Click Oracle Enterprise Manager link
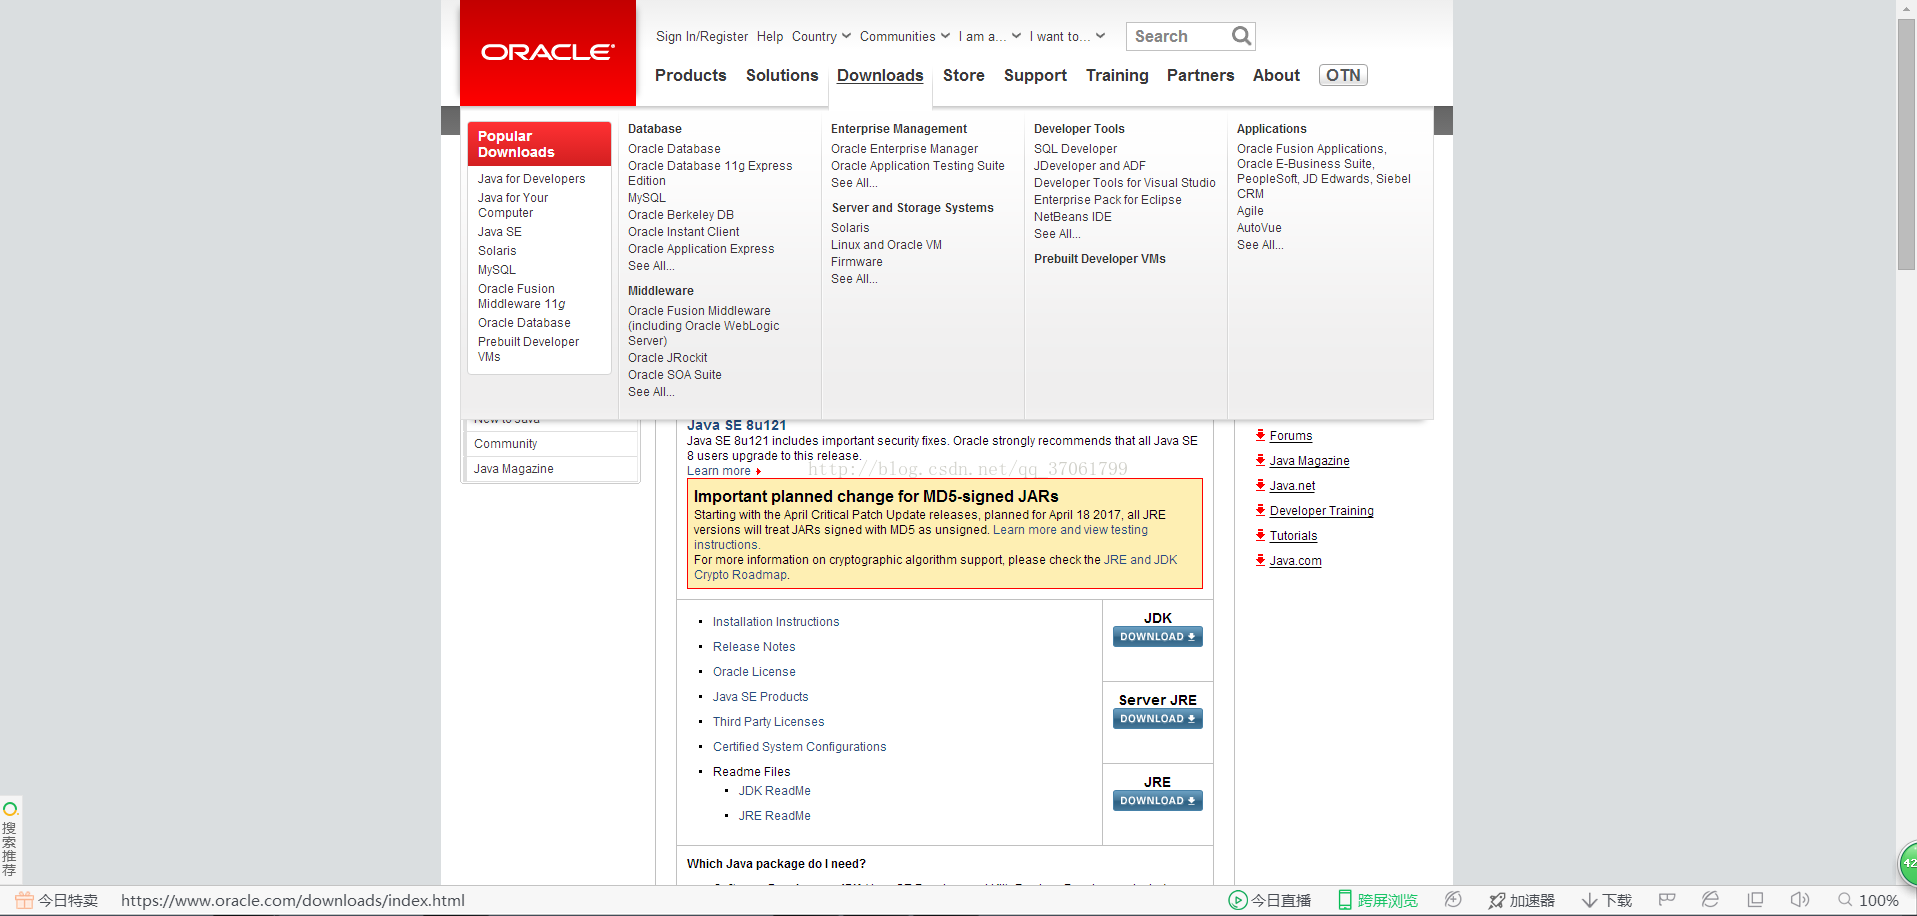The width and height of the screenshot is (1917, 916). point(904,149)
